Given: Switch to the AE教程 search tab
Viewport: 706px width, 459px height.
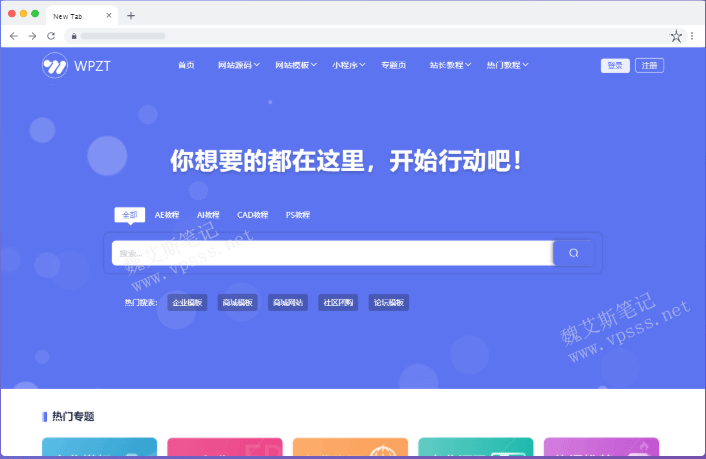Looking at the screenshot, I should [x=167, y=214].
